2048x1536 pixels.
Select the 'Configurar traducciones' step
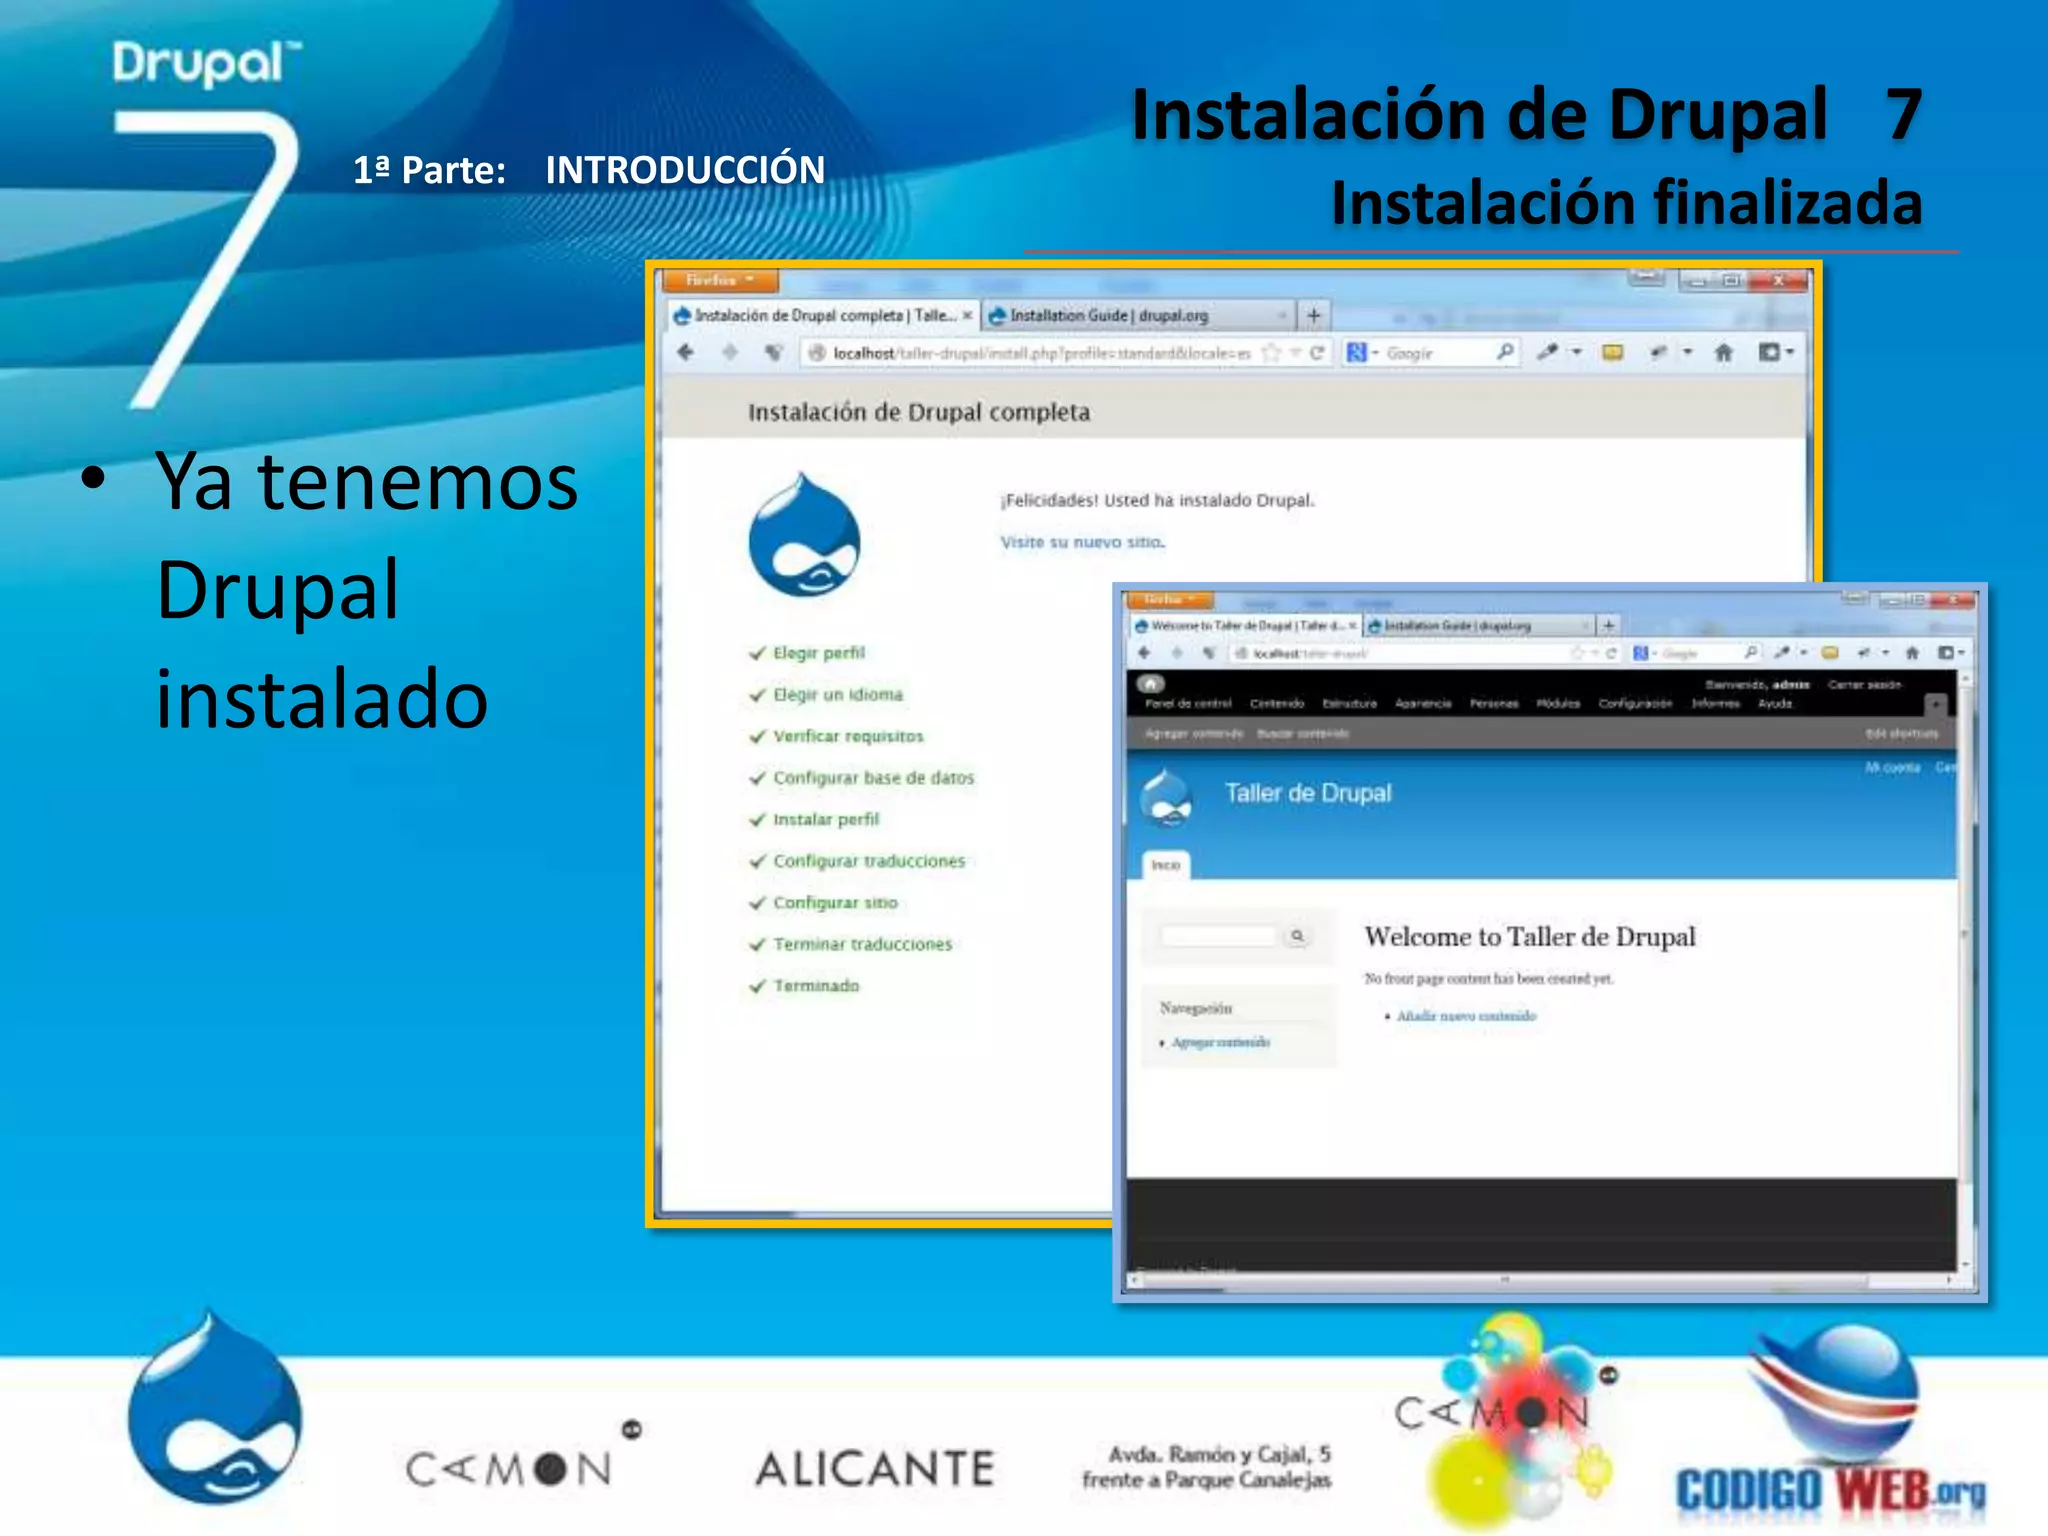869,861
